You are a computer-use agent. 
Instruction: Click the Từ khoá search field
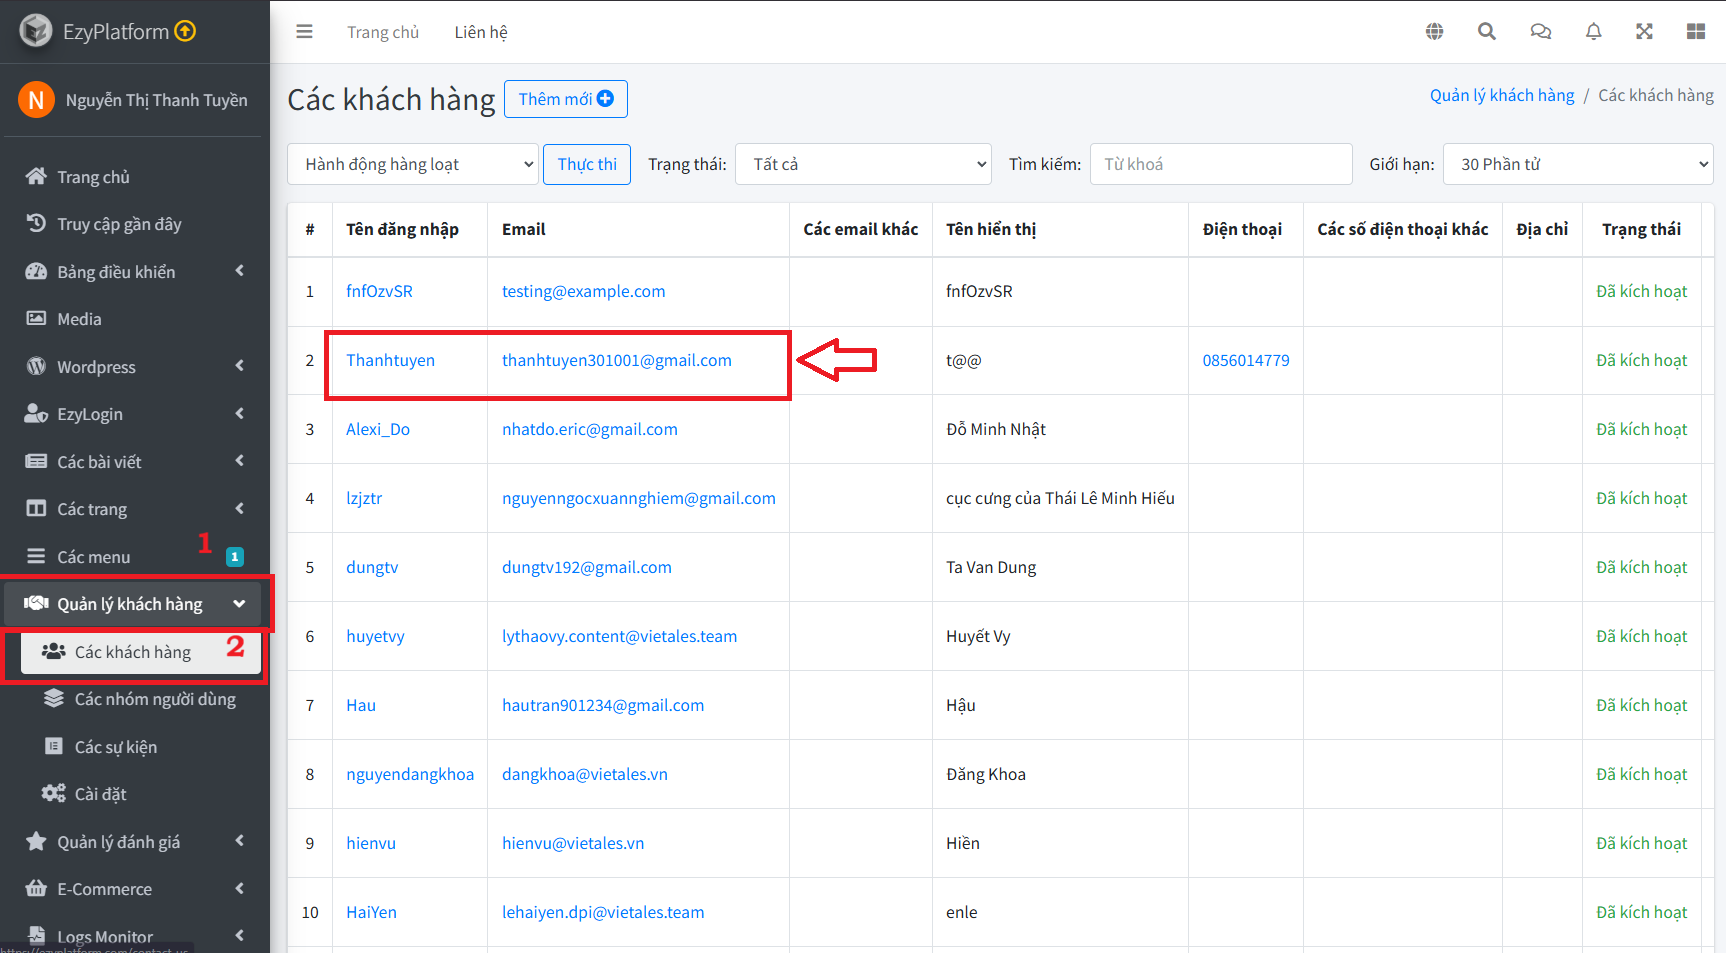coord(1221,164)
